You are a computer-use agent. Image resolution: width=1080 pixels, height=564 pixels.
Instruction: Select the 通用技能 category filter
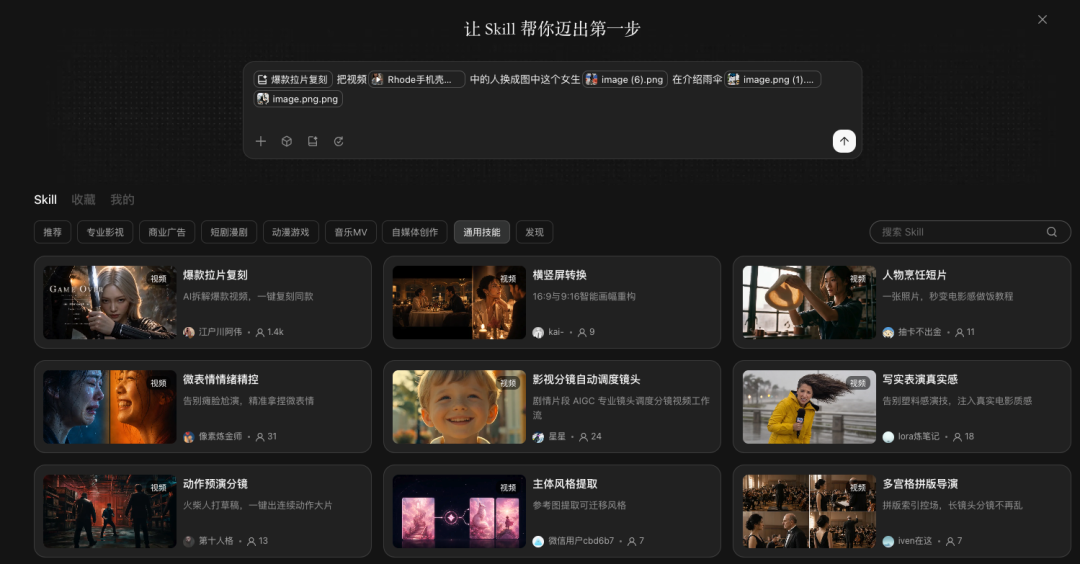(x=481, y=232)
